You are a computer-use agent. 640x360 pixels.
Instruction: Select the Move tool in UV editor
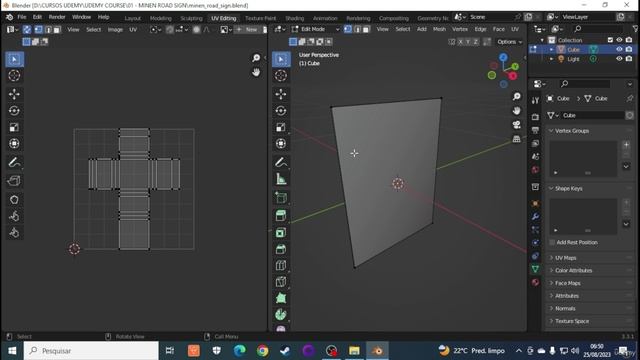14,94
